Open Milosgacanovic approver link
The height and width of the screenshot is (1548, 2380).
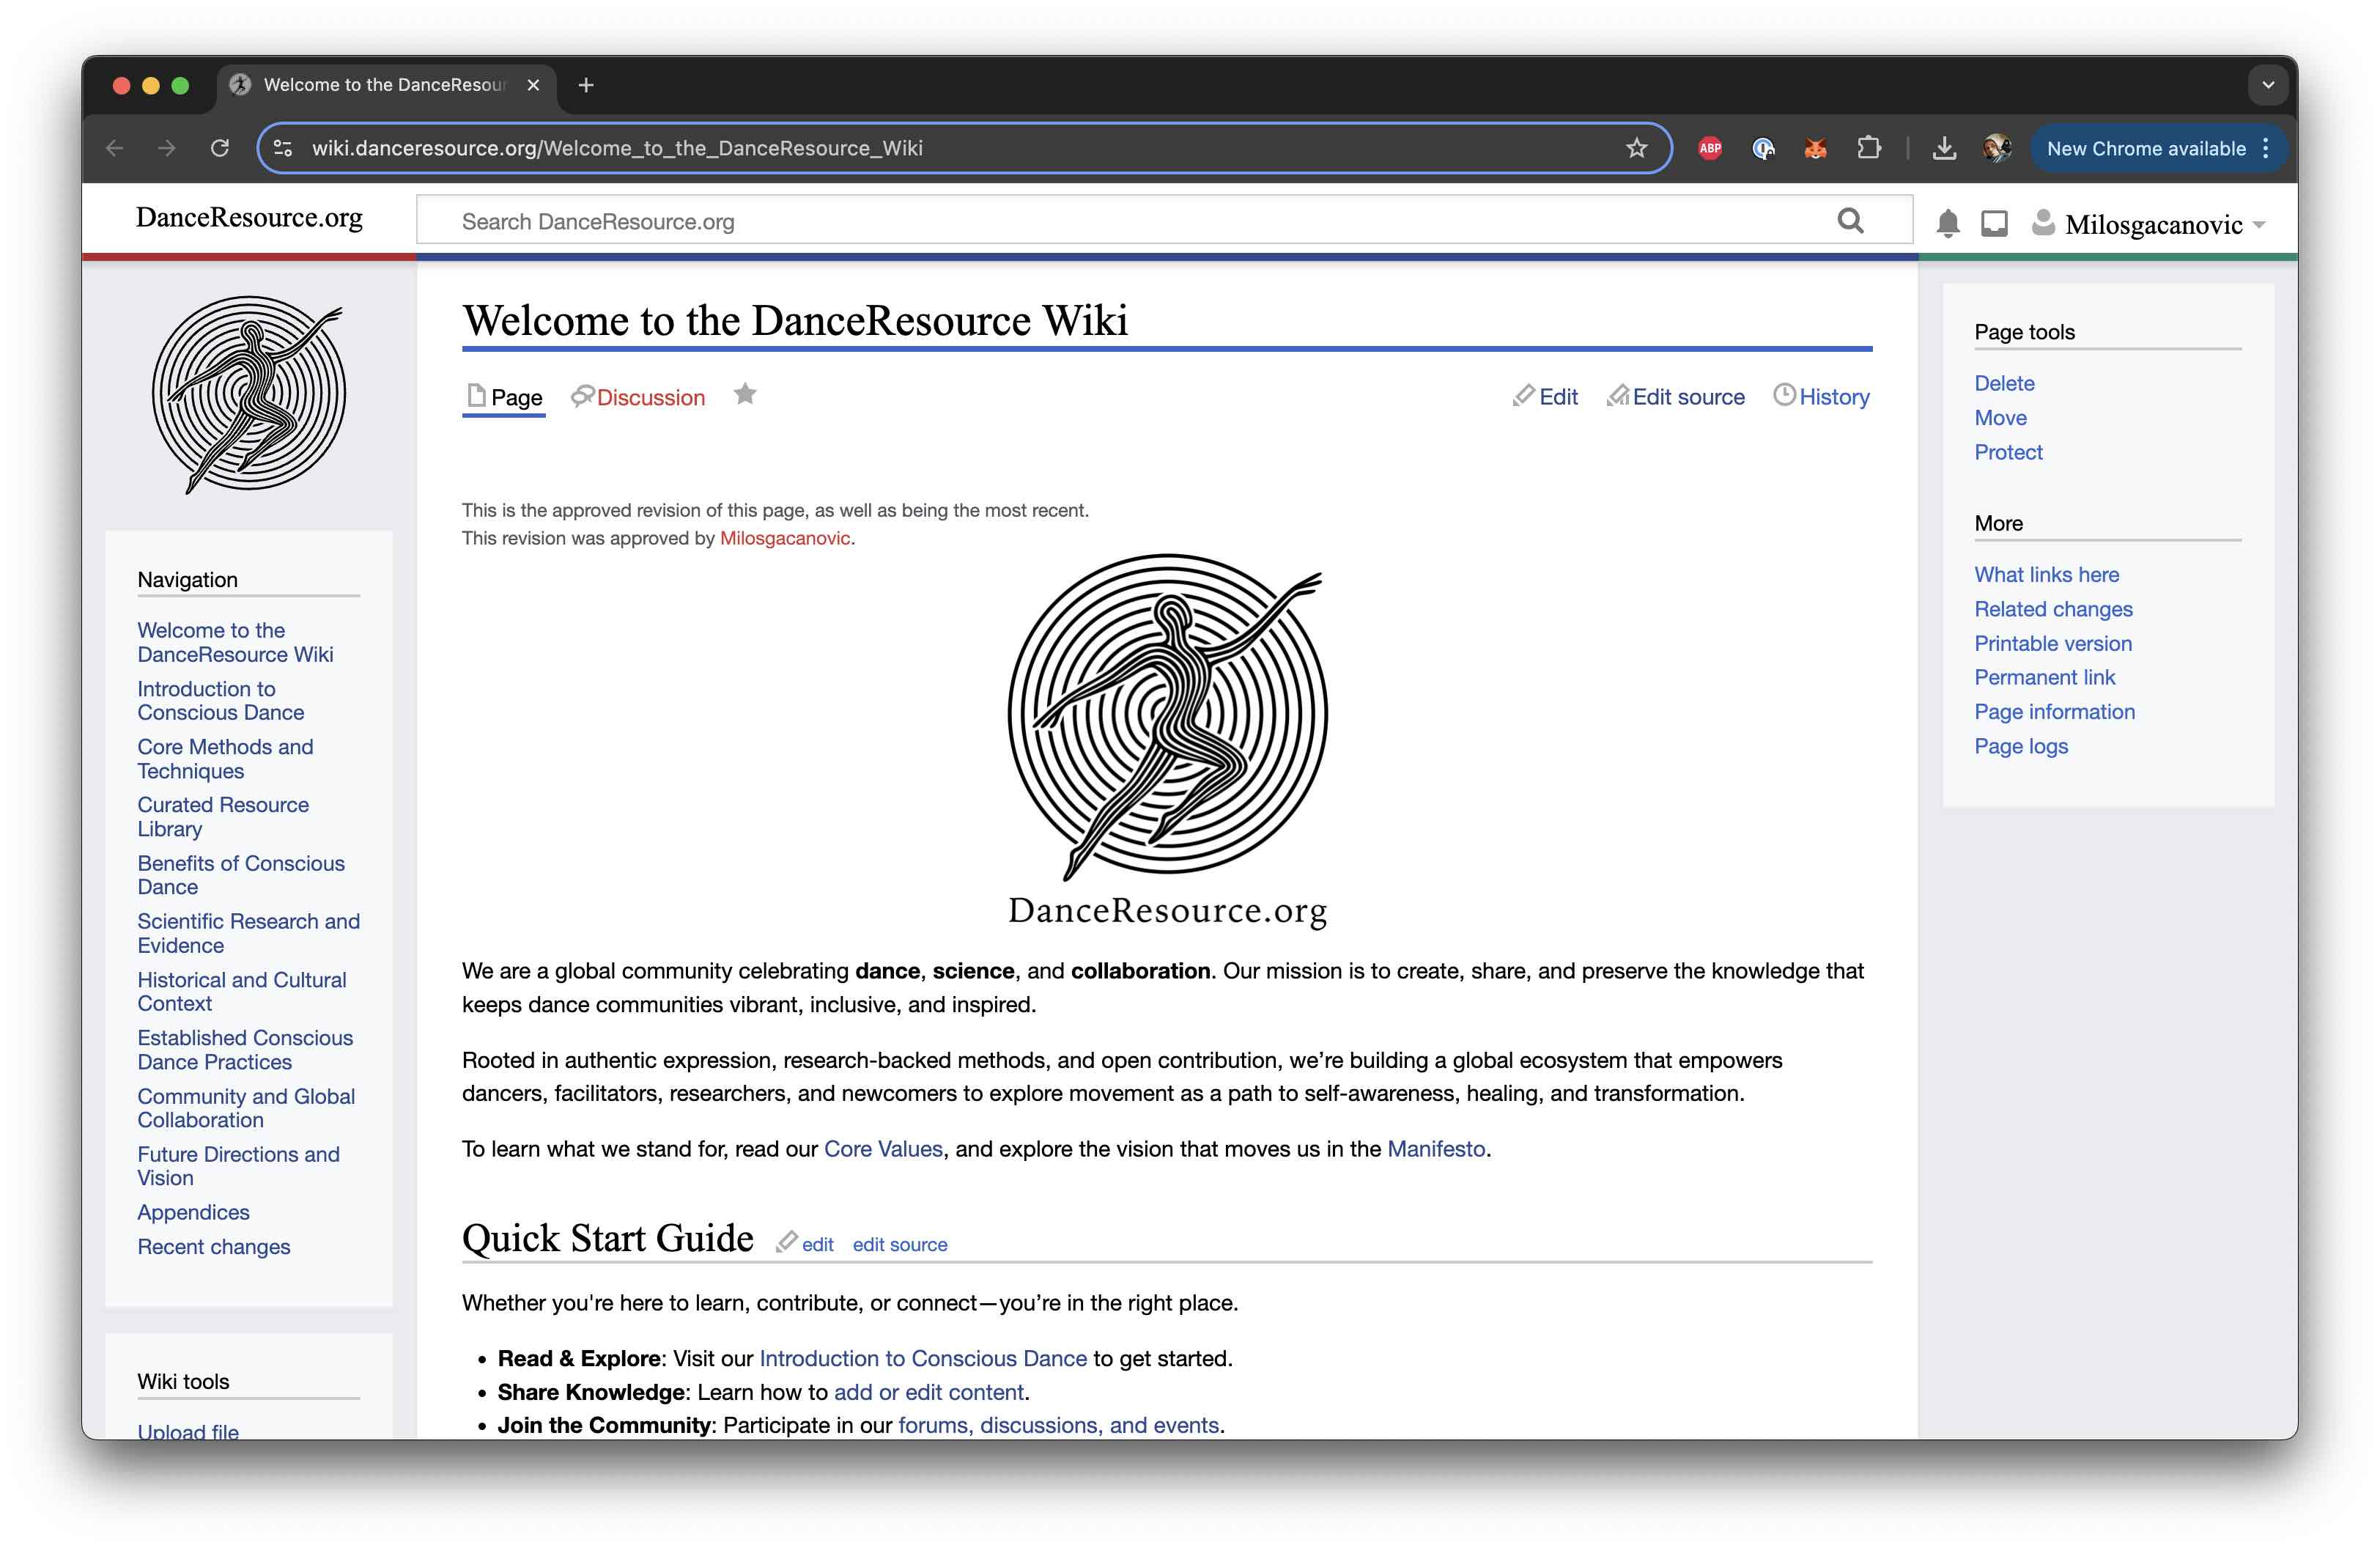(x=784, y=538)
